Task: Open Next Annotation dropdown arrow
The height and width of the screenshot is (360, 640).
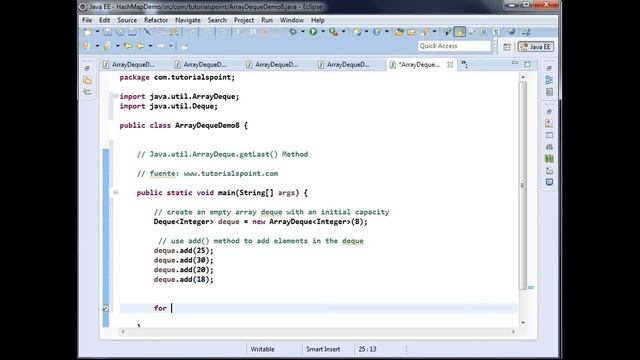Action: click(98, 46)
